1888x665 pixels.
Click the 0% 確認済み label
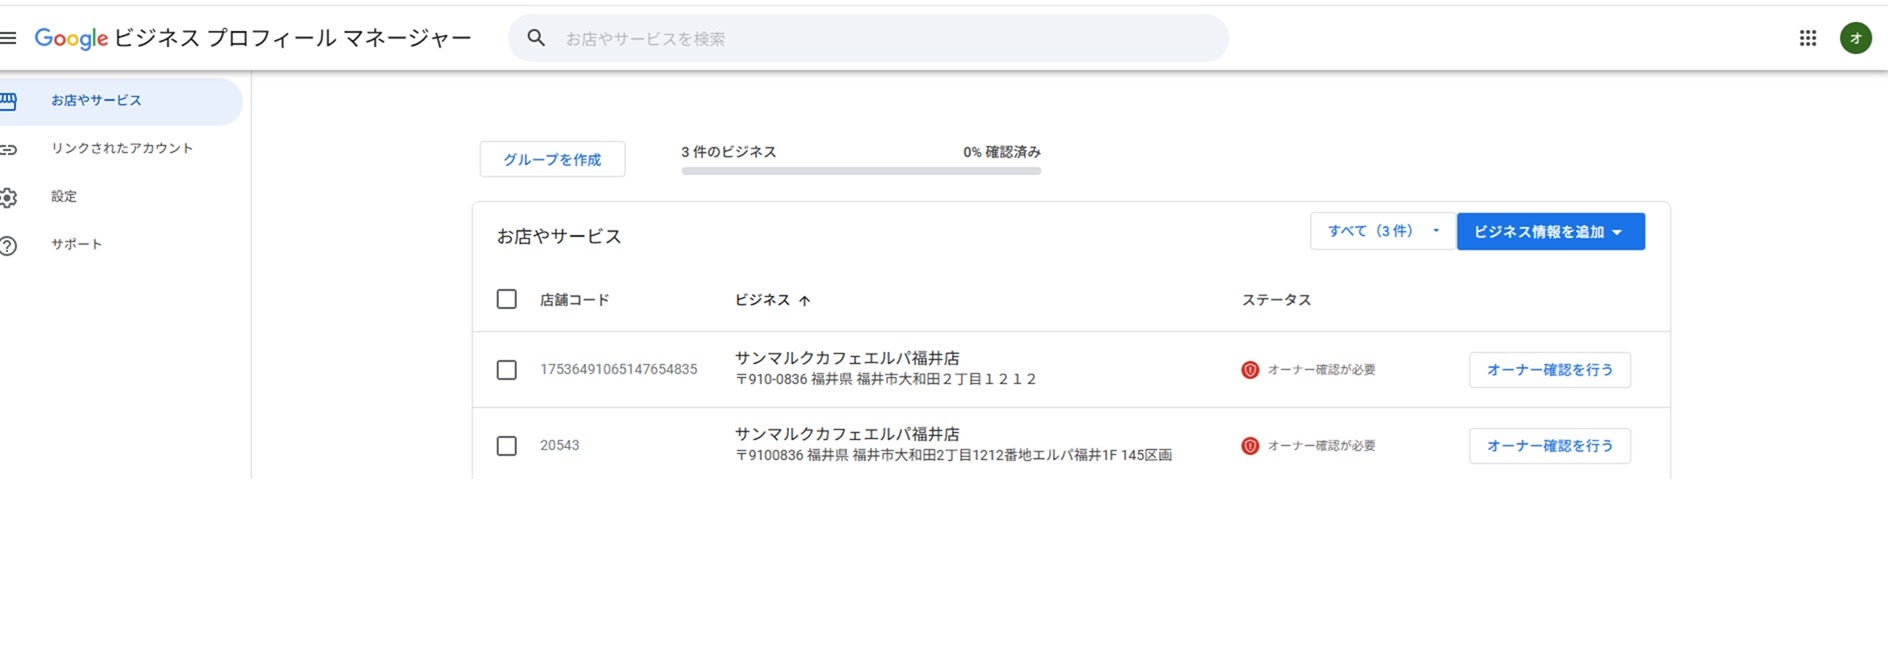point(1002,152)
